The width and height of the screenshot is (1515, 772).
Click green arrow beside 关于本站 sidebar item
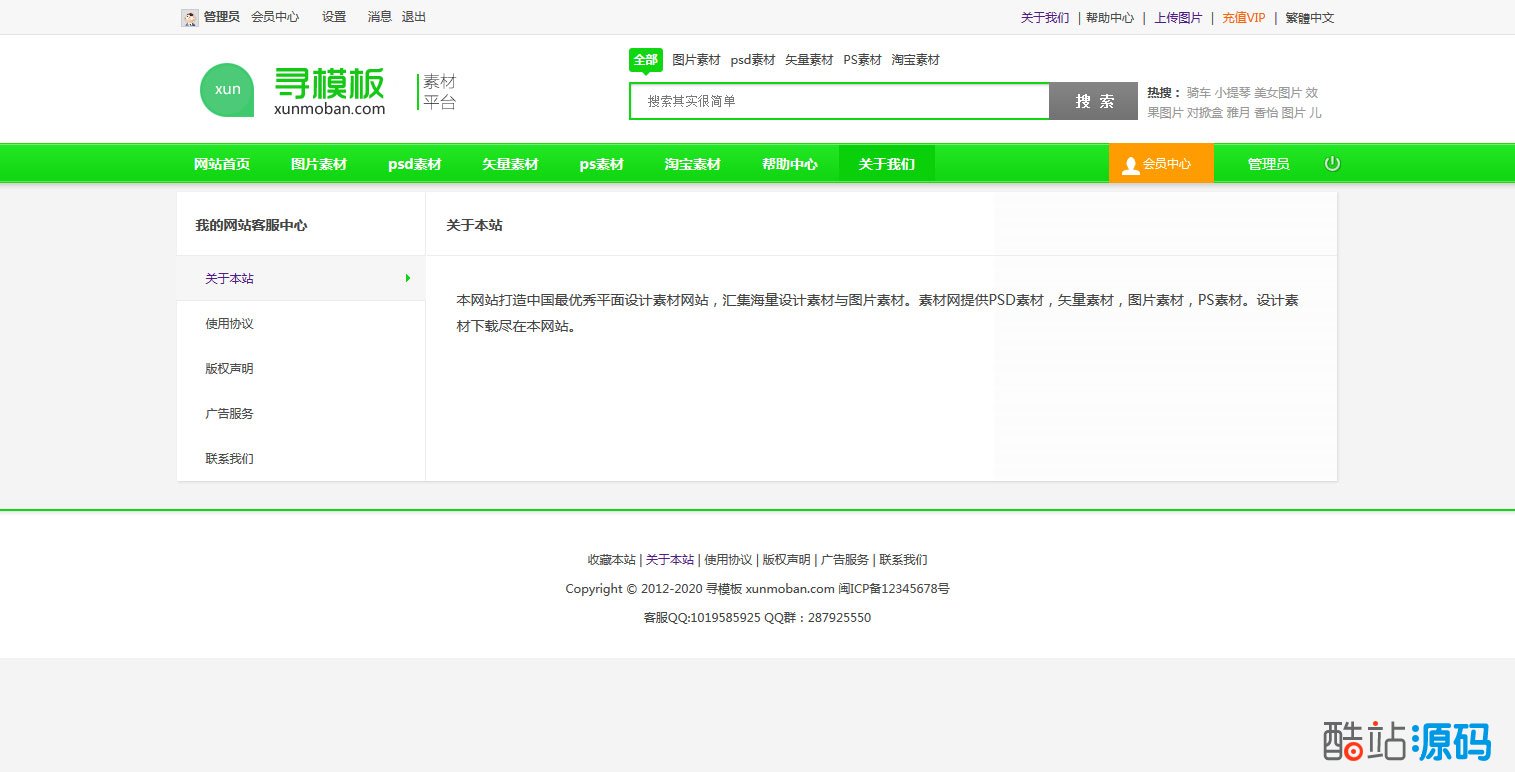[408, 278]
